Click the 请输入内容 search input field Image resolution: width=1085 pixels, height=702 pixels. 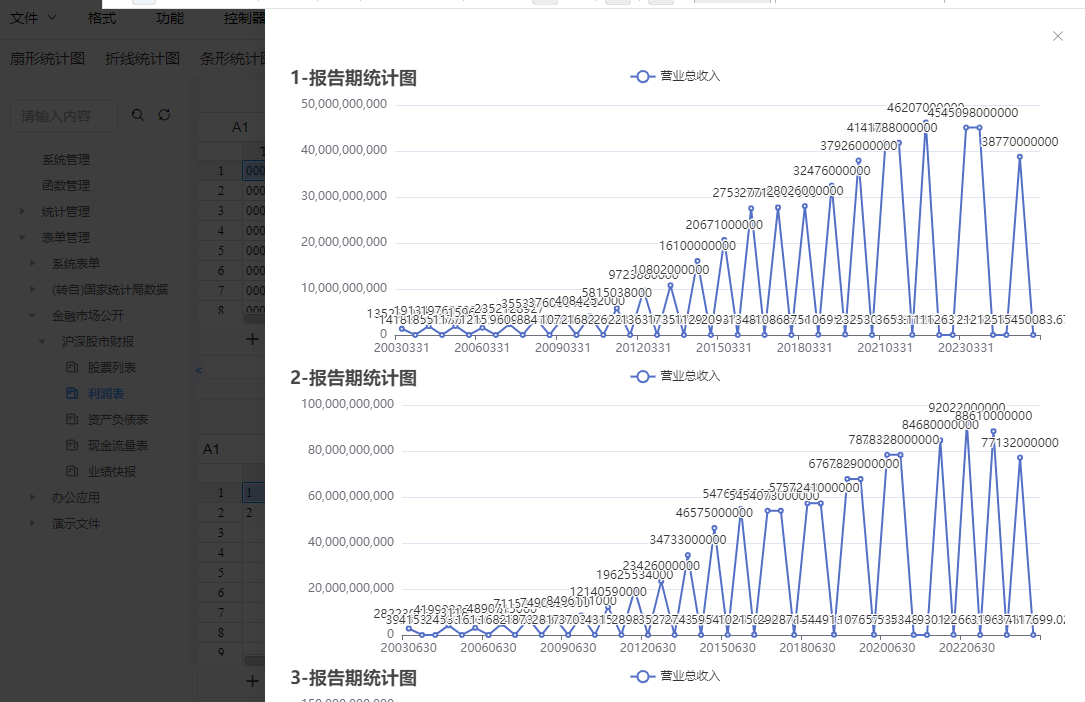coord(64,116)
